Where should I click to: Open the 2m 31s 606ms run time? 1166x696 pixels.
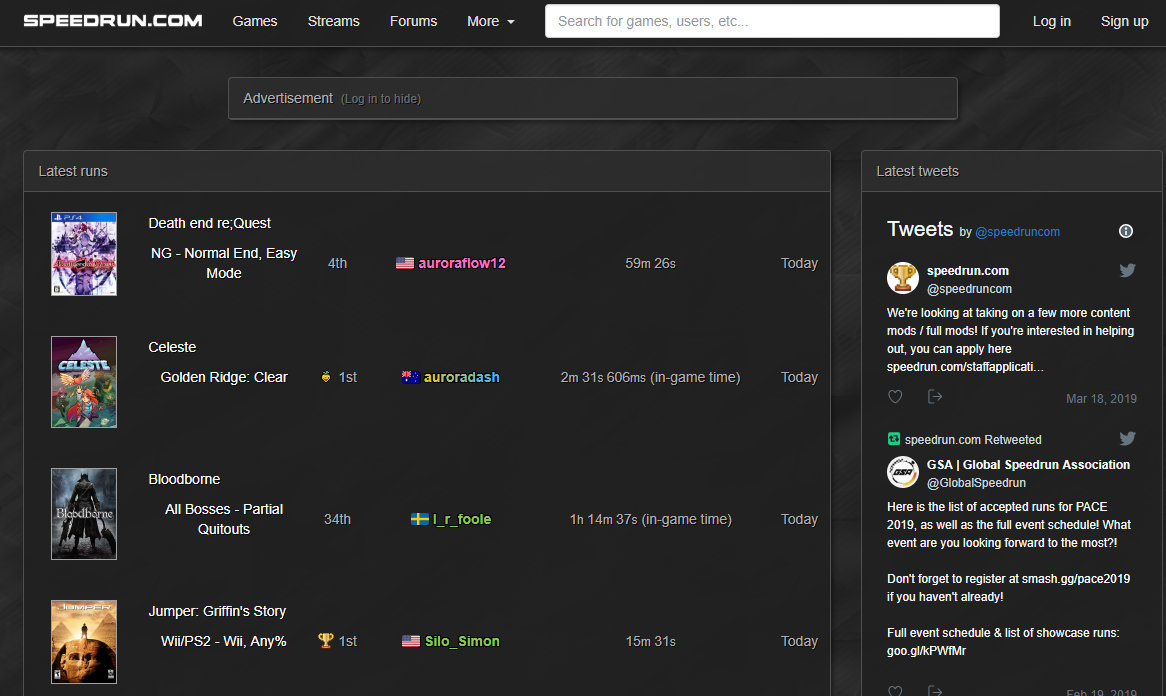pos(651,377)
